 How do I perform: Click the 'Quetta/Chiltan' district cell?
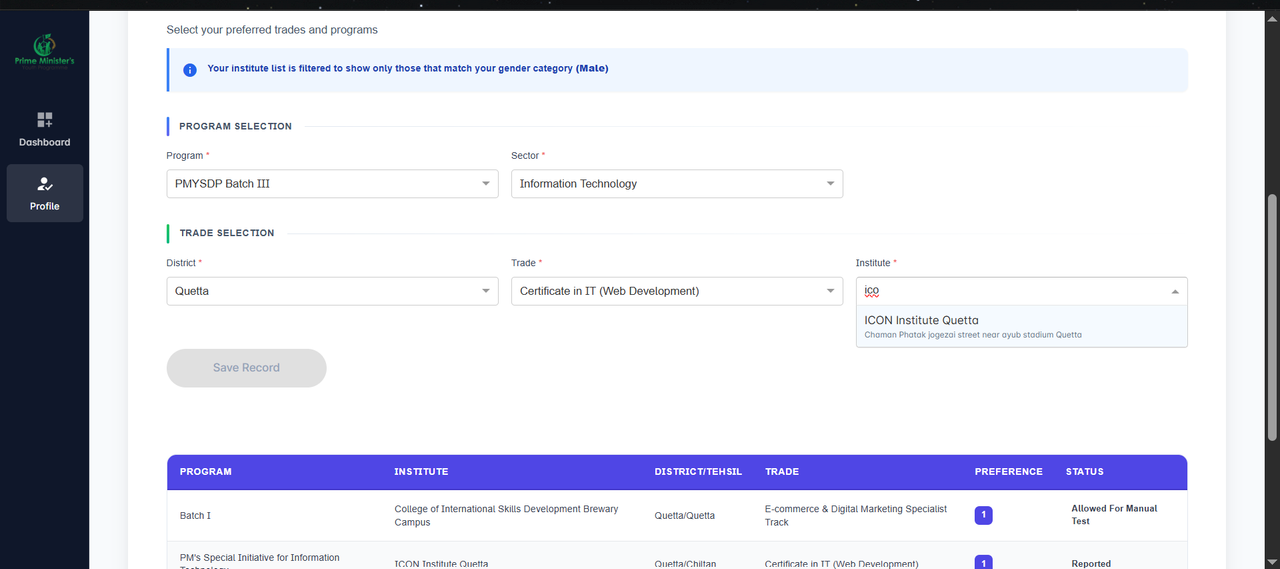686,563
